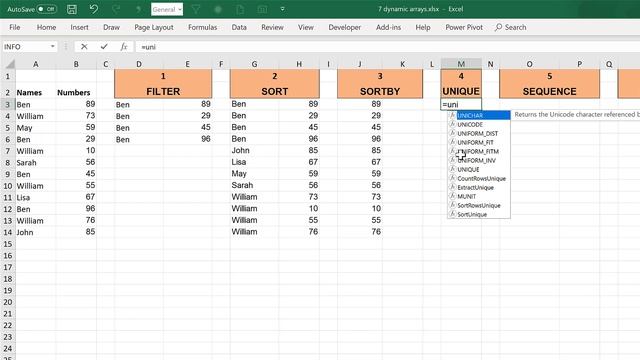
Task: Select the Names header cell
Action: [x=36, y=93]
